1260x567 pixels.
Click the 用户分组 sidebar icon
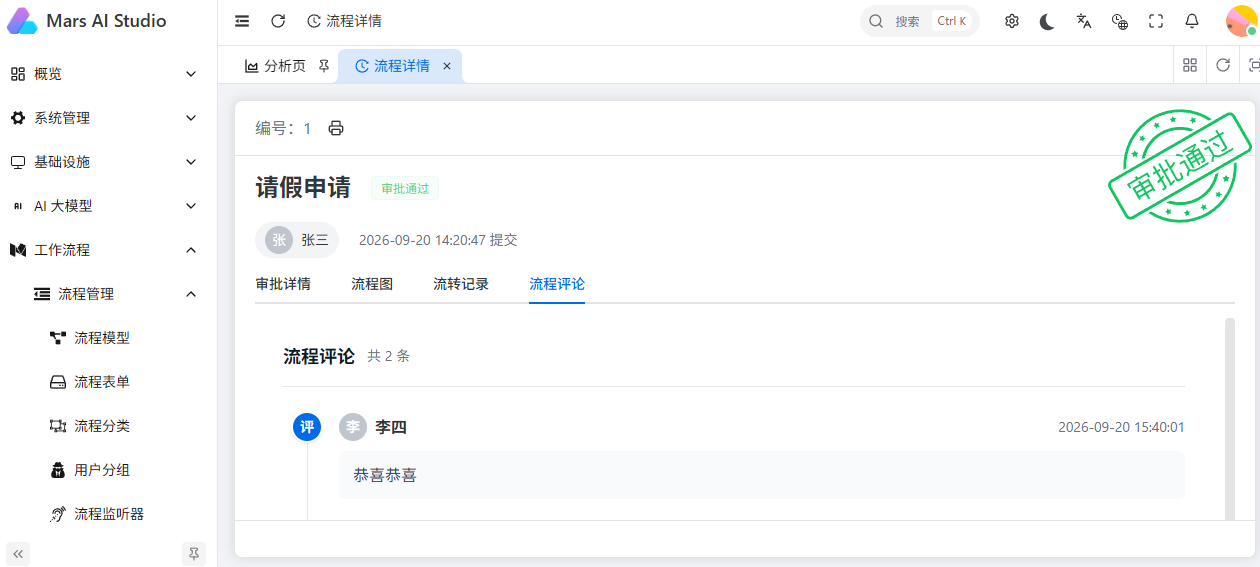[x=58, y=470]
